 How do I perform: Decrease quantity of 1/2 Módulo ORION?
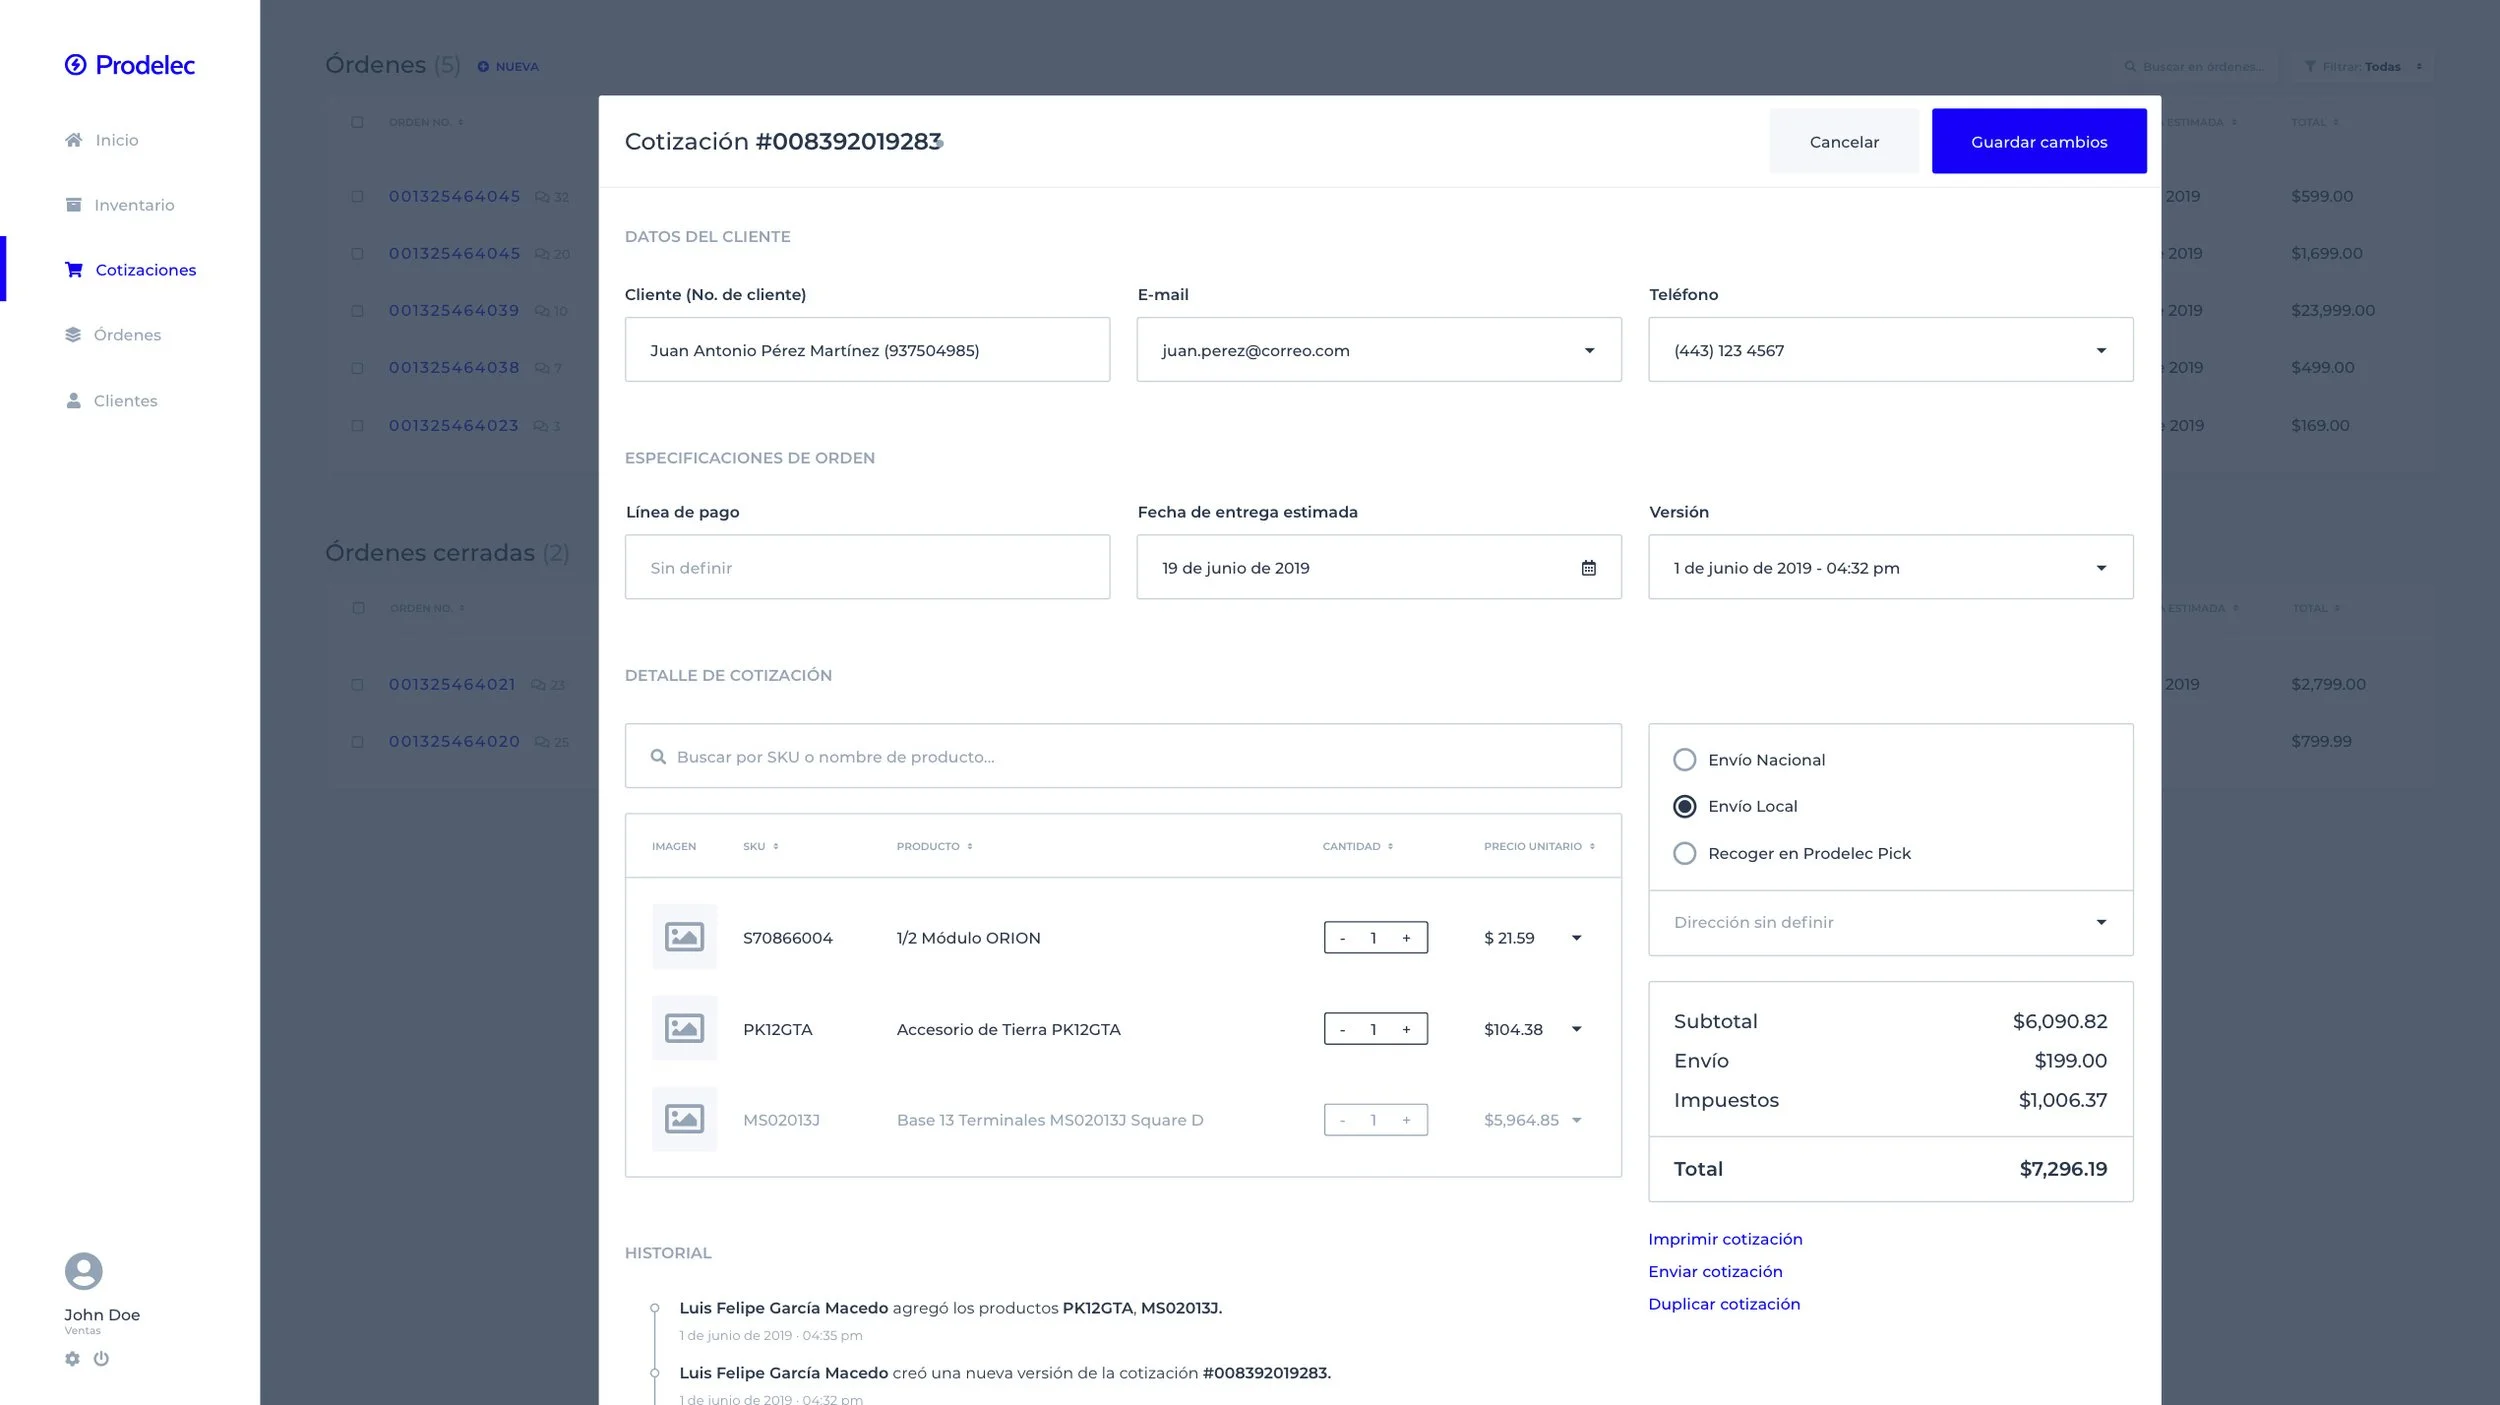[1342, 938]
